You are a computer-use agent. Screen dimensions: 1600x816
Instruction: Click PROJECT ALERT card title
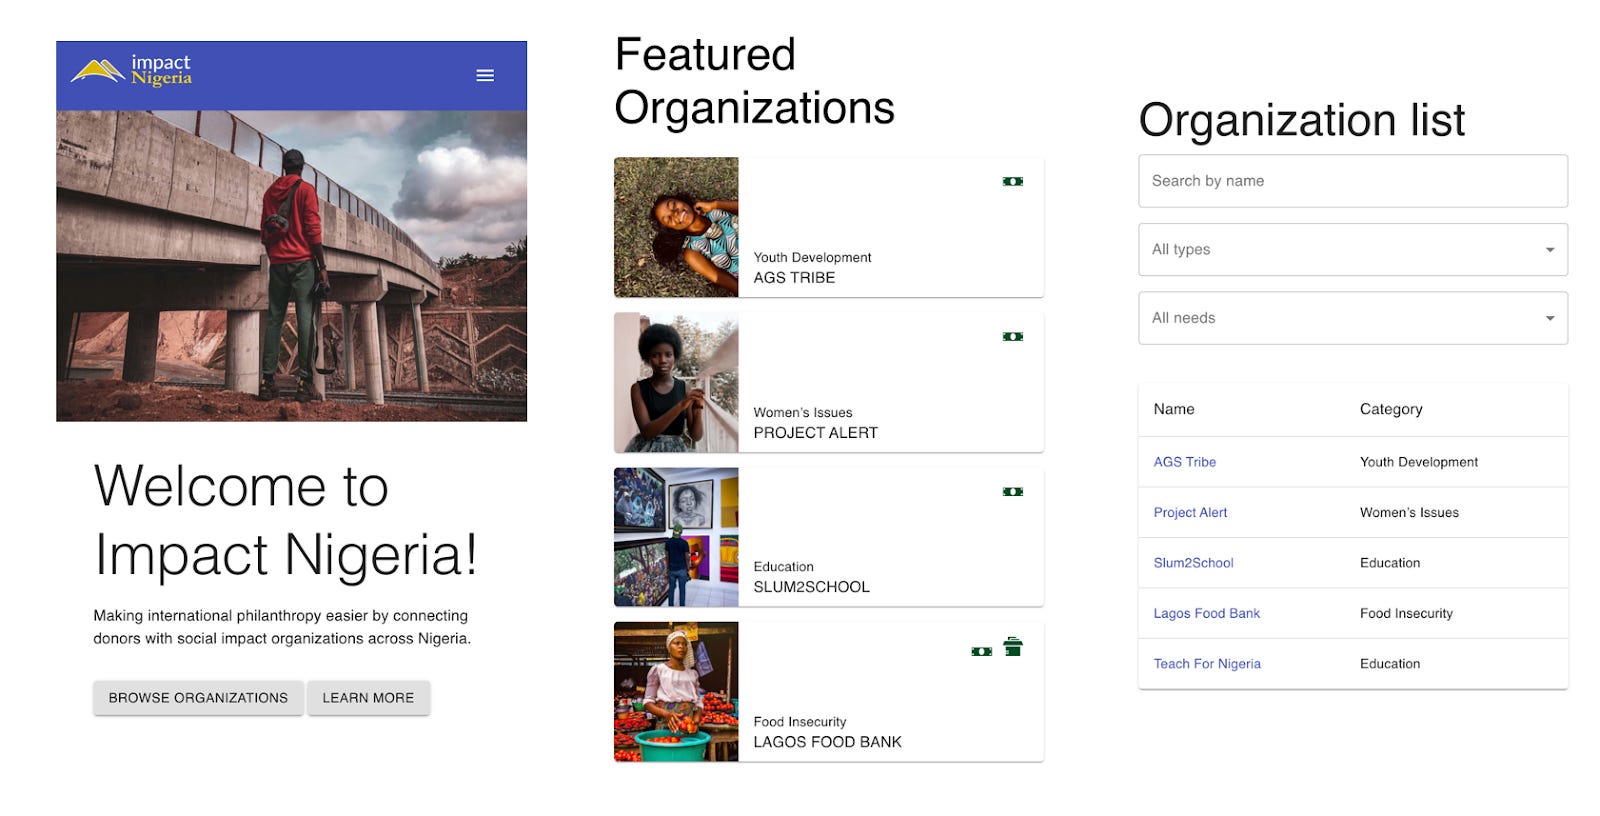pos(815,433)
